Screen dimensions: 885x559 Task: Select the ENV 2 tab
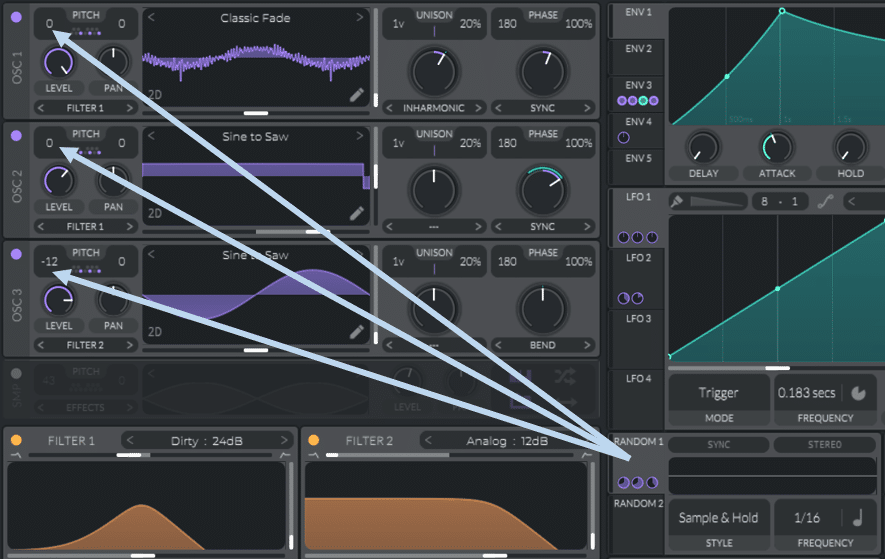[x=638, y=49]
